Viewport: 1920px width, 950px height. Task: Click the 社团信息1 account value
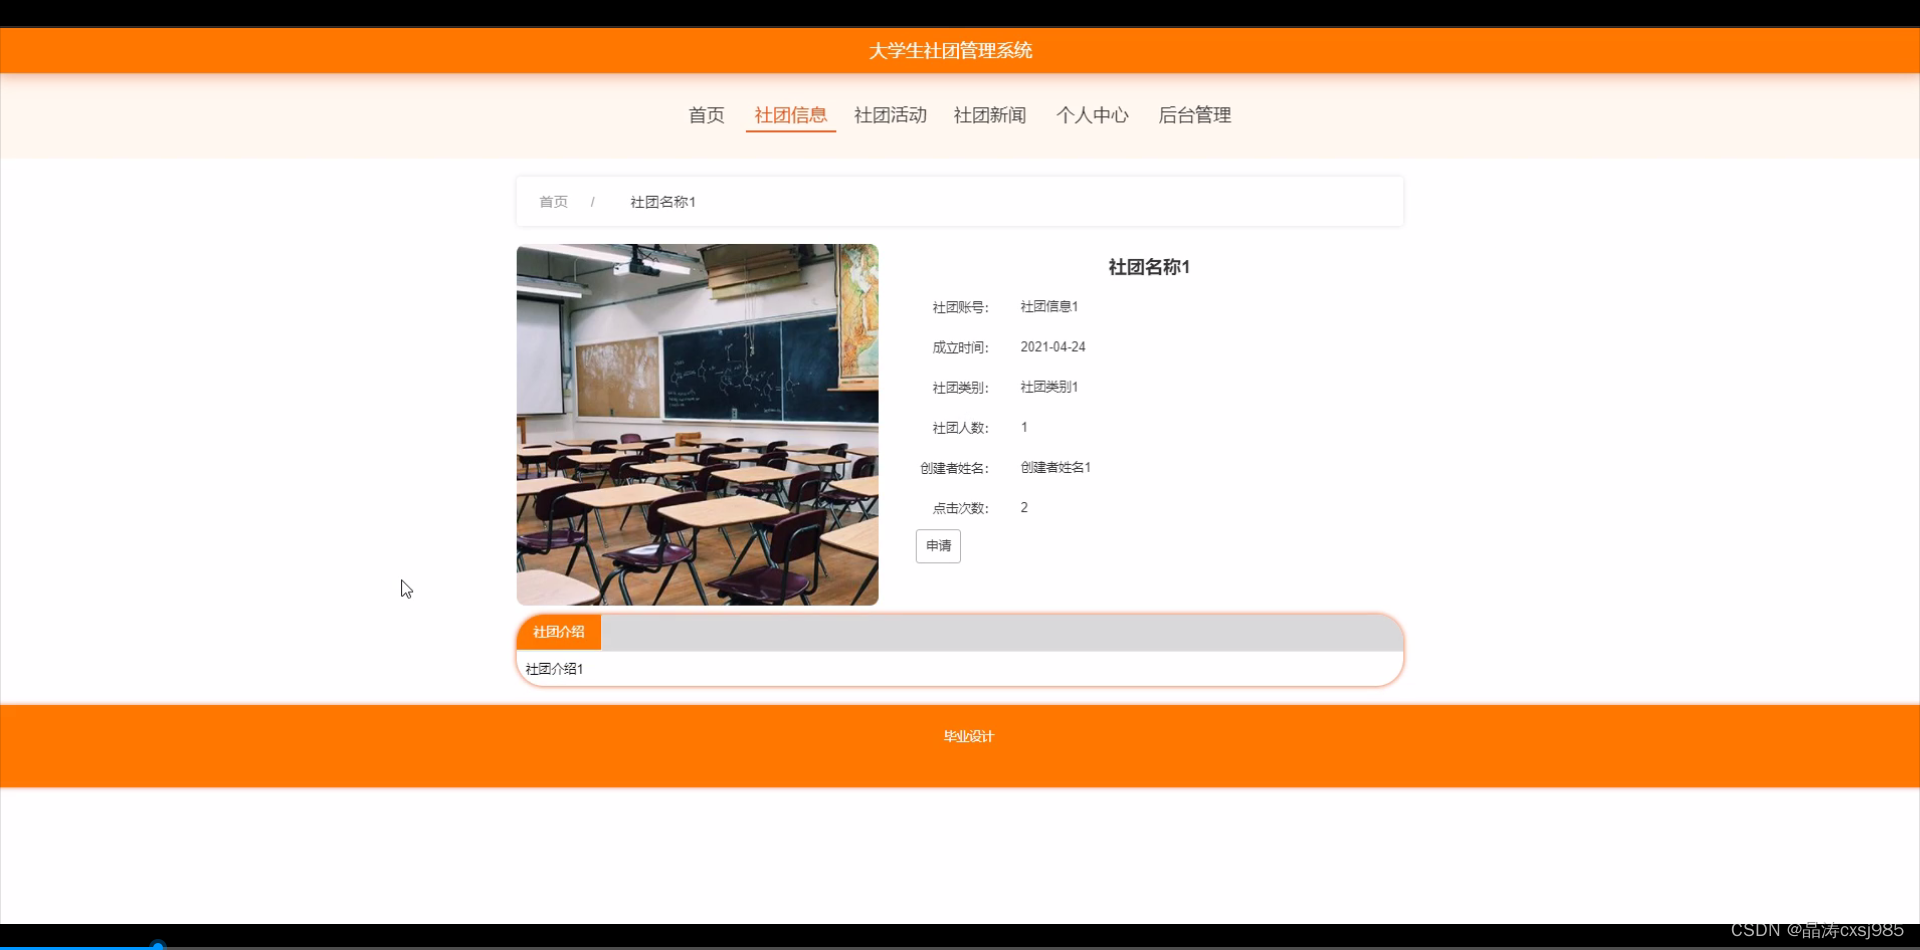click(x=1048, y=306)
